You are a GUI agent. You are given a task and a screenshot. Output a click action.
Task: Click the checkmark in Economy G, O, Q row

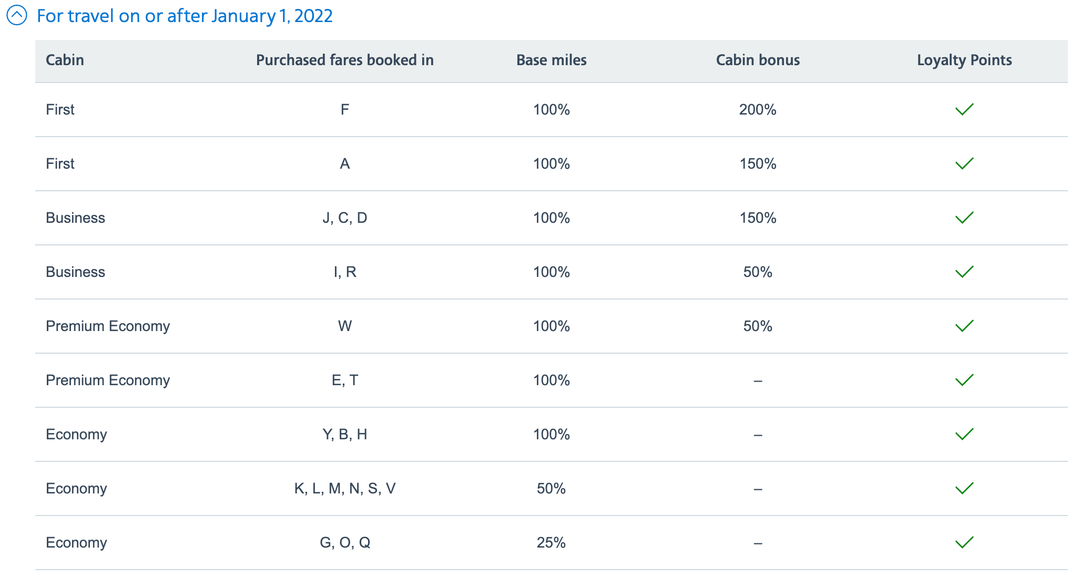tap(964, 542)
